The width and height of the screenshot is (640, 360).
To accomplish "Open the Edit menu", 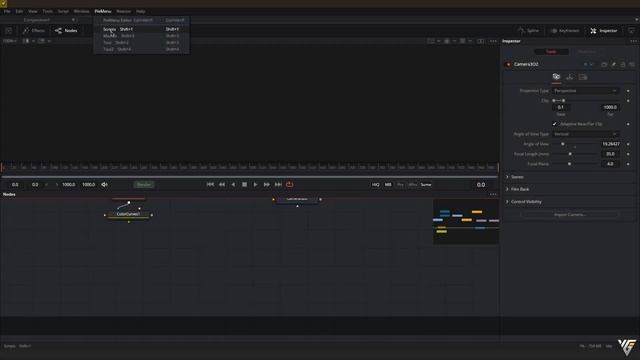I will 19,11.
